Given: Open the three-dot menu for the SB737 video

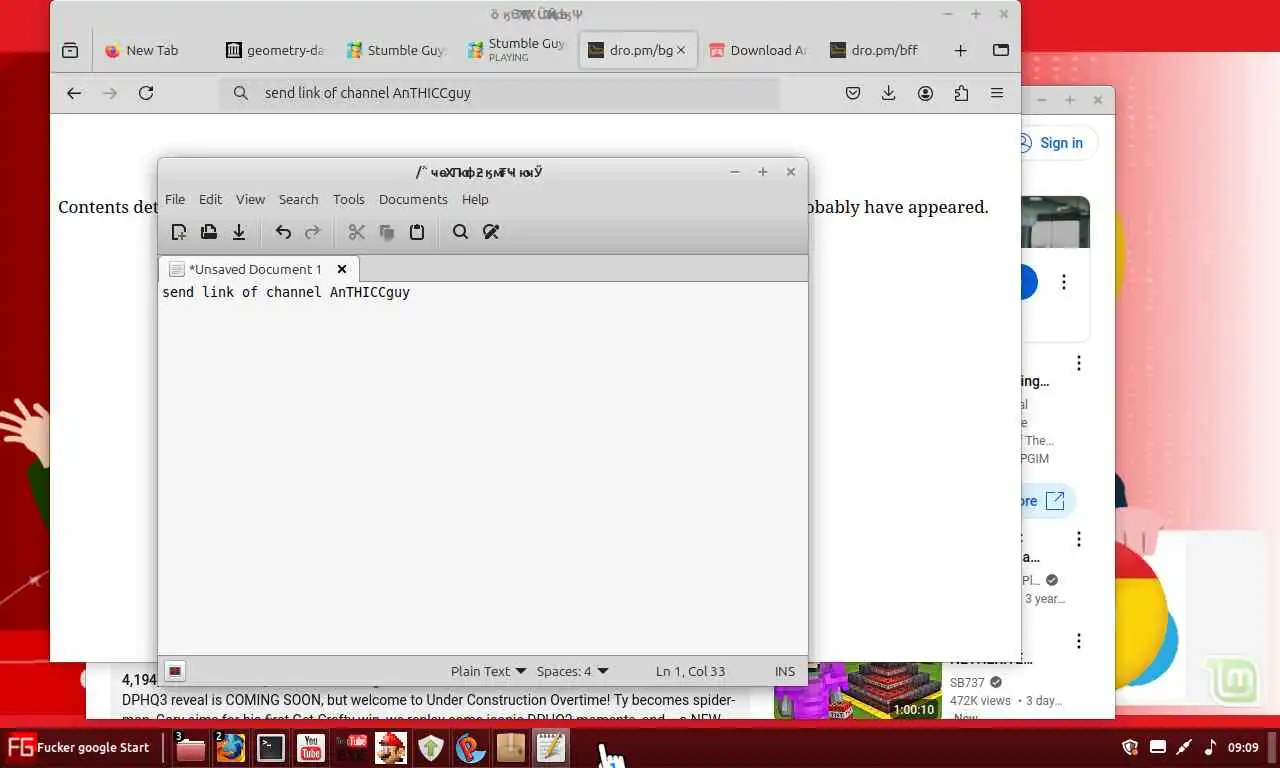Looking at the screenshot, I should point(1079,641).
